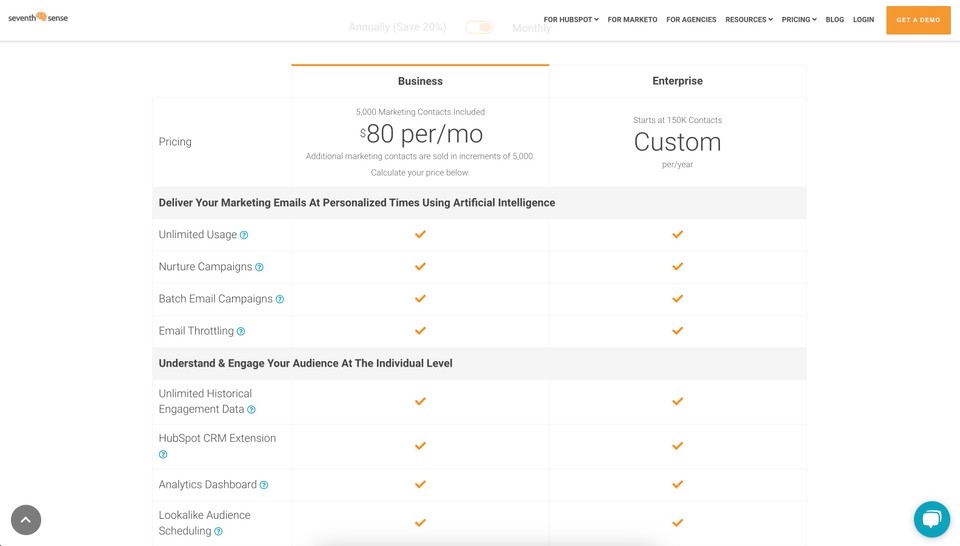Viewport: 960px width, 546px height.
Task: Click the Nurture Campaigns feature label
Action: click(205, 266)
